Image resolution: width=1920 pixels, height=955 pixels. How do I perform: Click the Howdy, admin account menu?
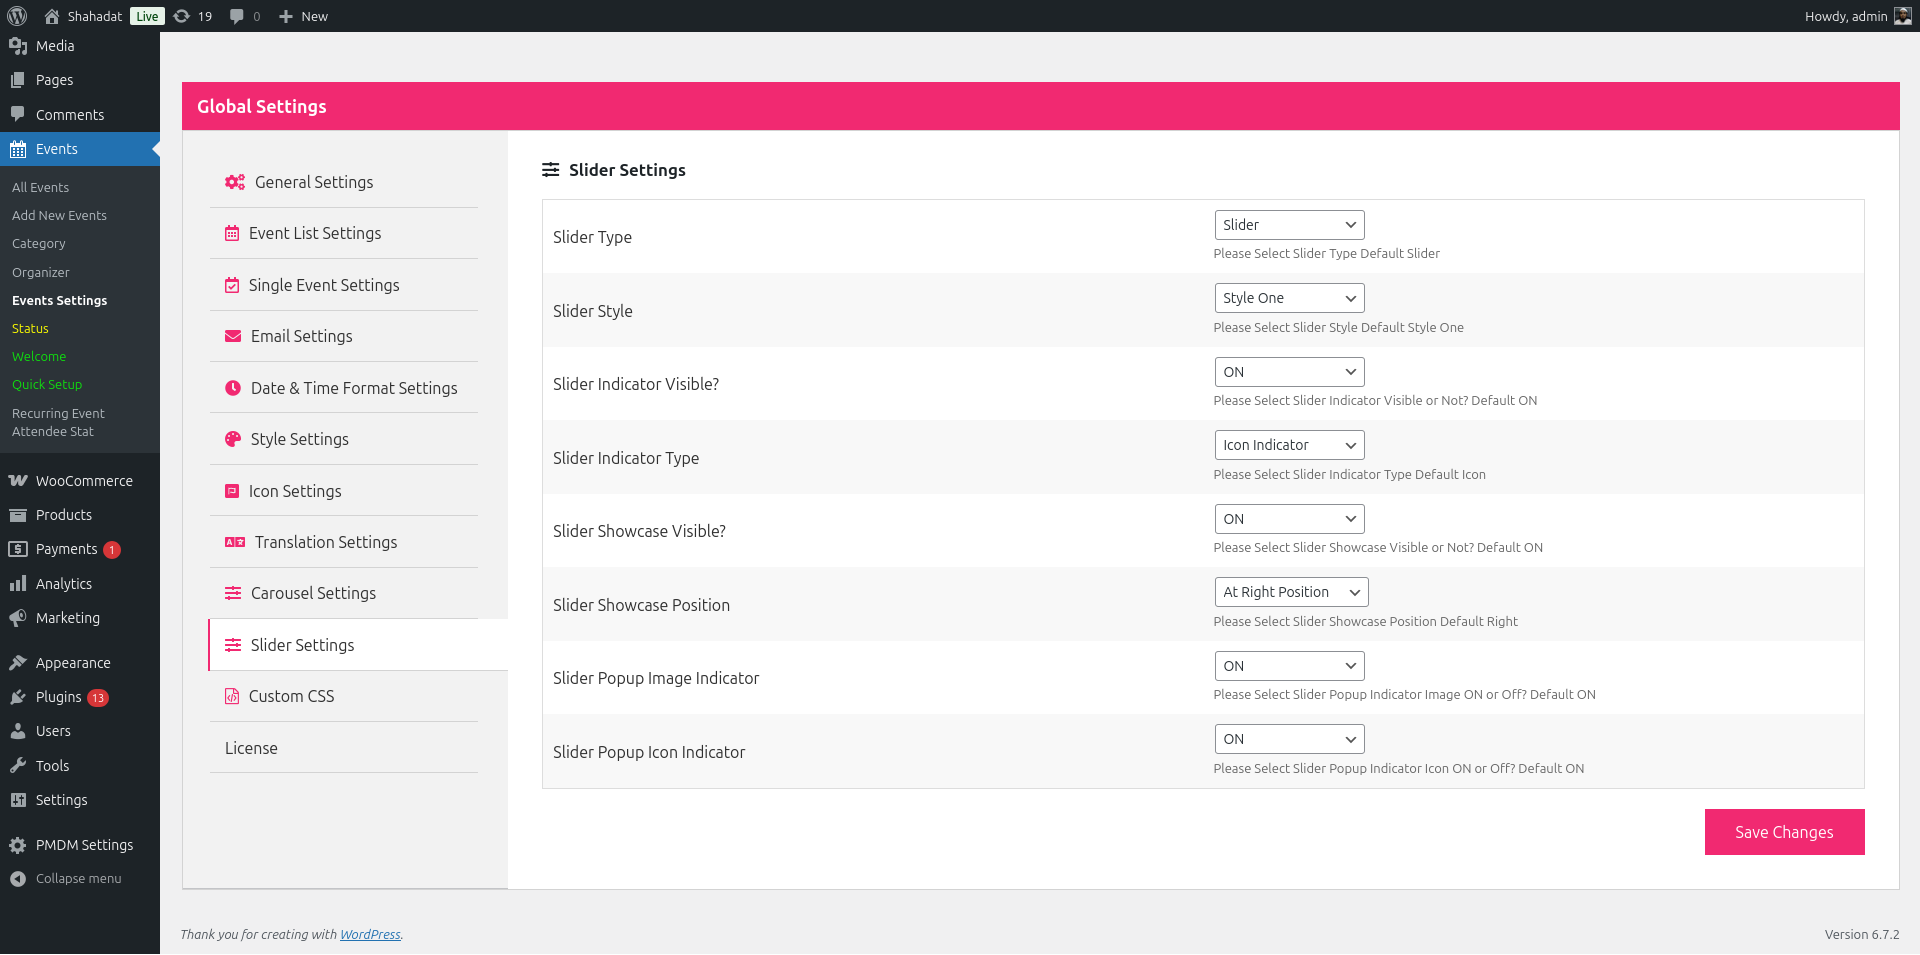1857,16
